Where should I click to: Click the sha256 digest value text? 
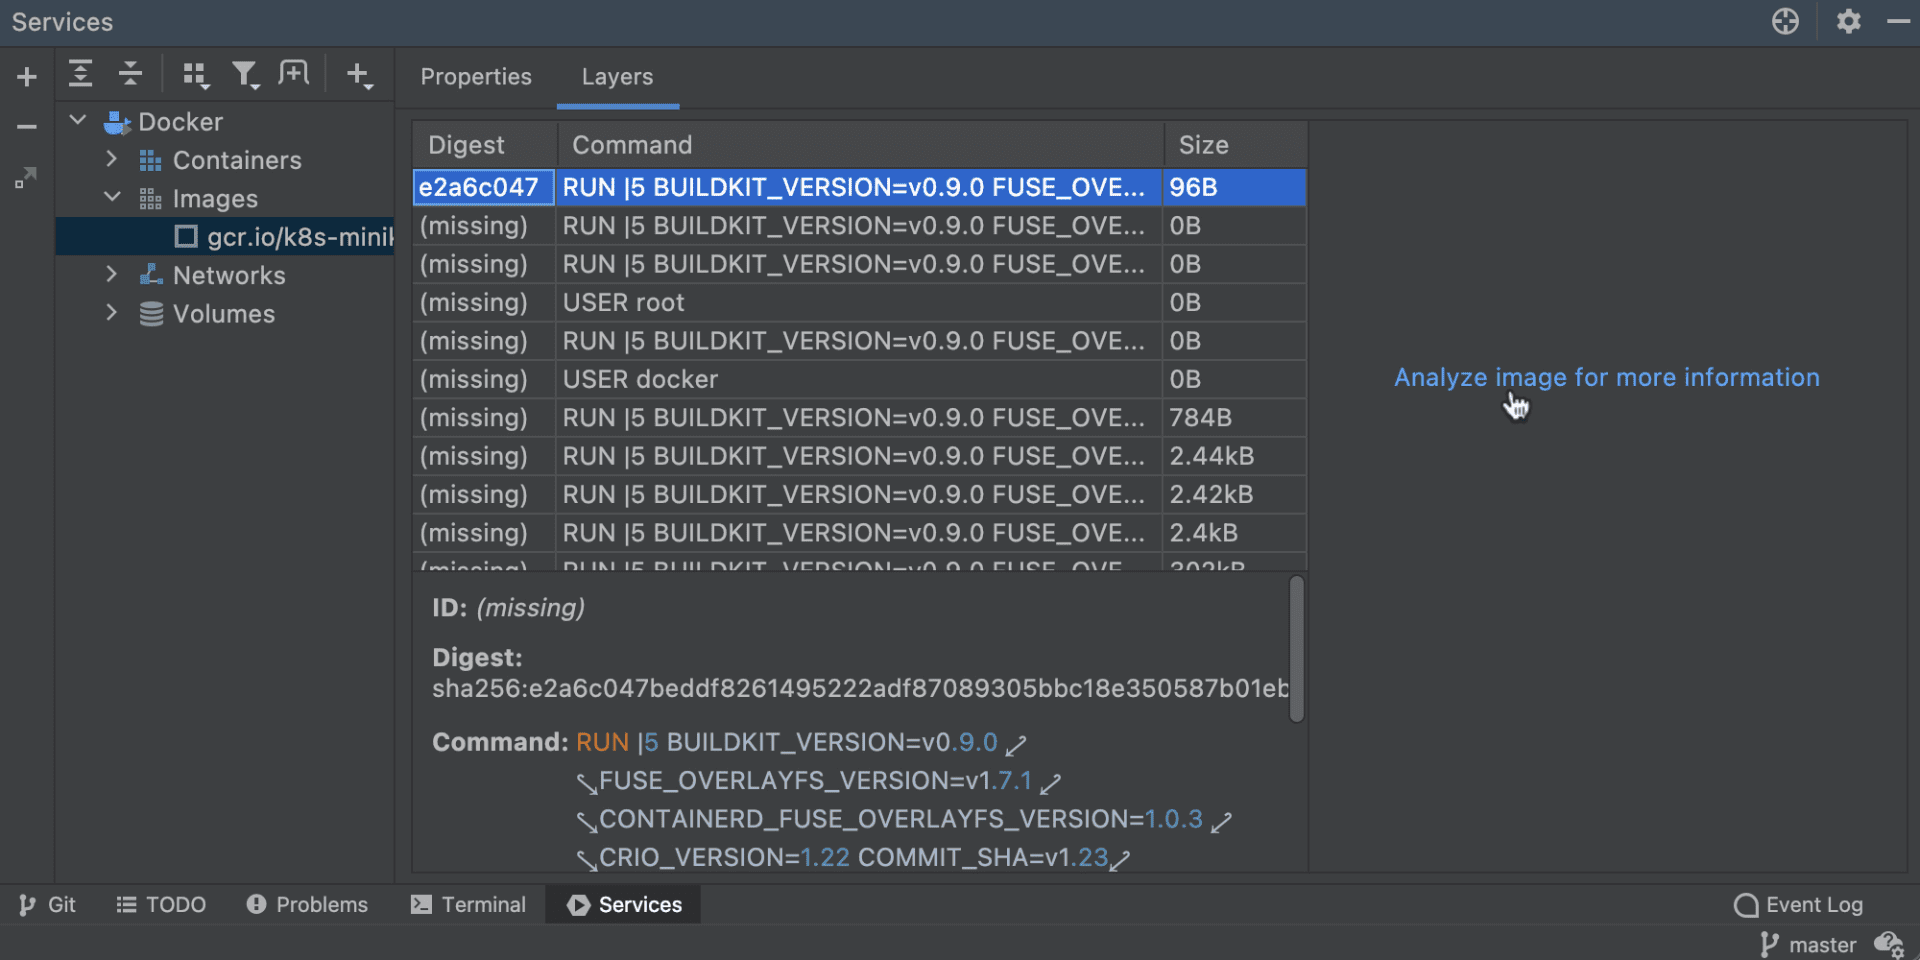tap(860, 689)
